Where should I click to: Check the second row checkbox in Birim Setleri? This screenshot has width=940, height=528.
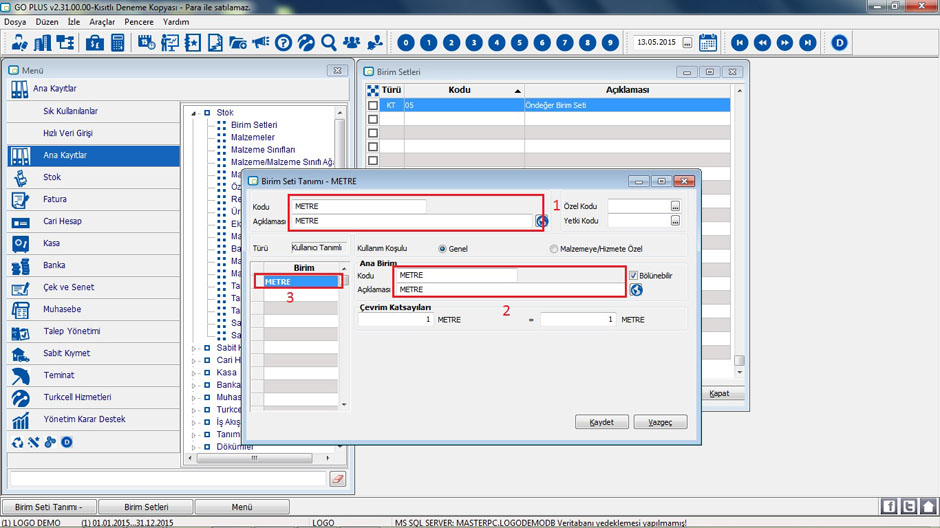coord(373,119)
